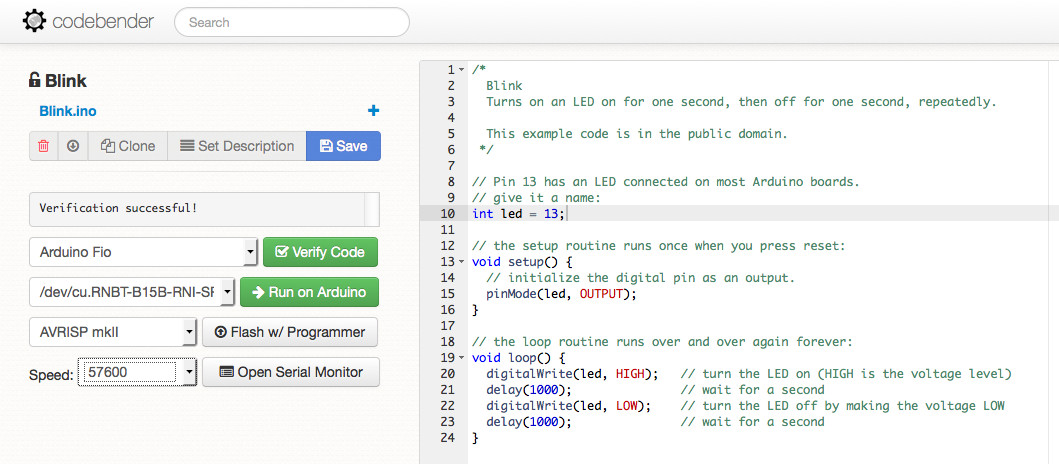Click the download sketch icon button
The image size is (1059, 464).
pos(73,146)
